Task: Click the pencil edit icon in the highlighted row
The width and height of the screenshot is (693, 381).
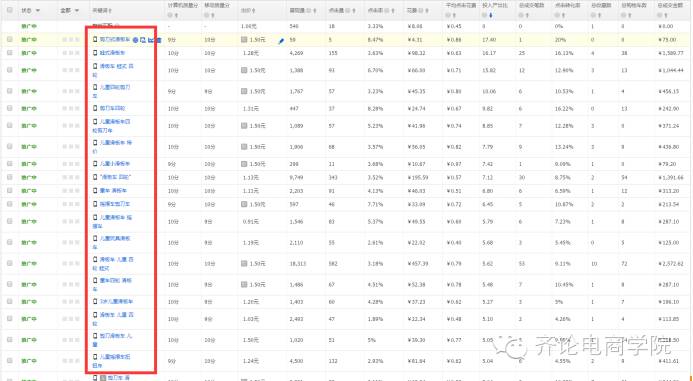Action: 281,41
